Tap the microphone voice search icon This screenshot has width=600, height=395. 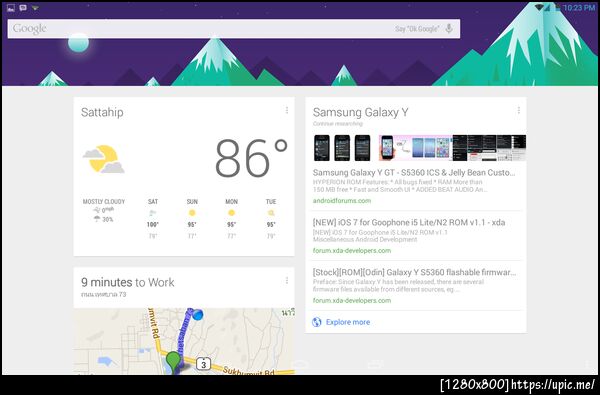[449, 28]
